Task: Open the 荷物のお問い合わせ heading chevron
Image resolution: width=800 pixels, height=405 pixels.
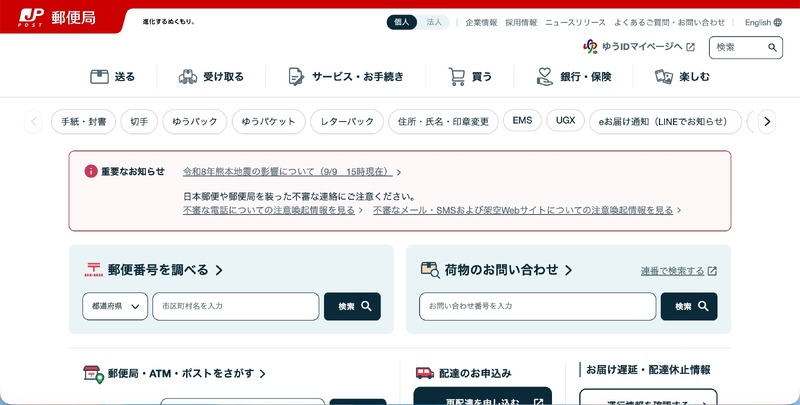Action: (568, 270)
